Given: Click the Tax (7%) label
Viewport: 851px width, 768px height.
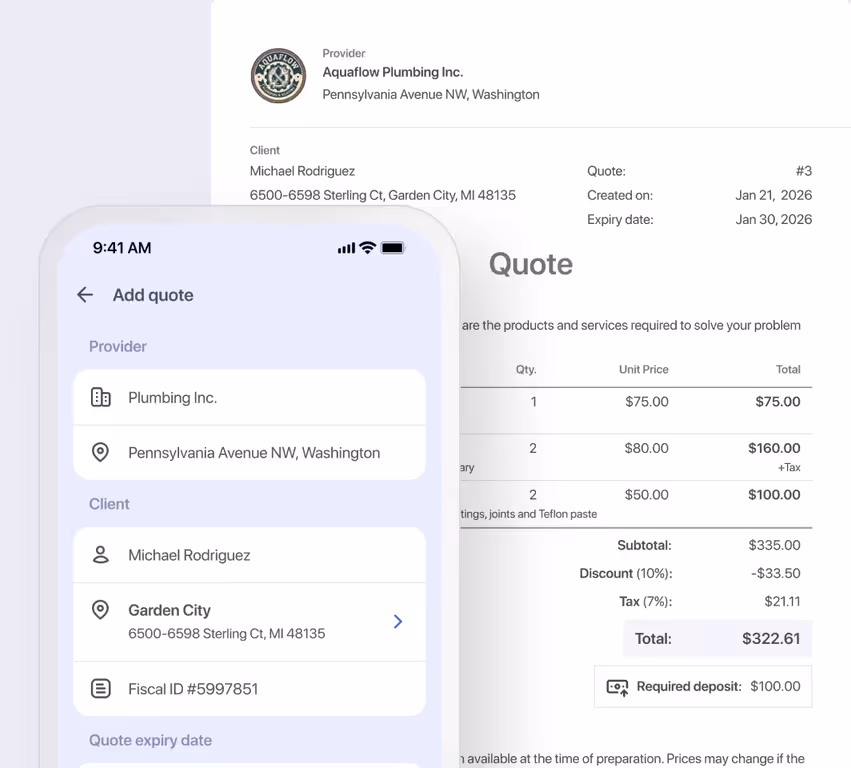Looking at the screenshot, I should click(645, 601).
